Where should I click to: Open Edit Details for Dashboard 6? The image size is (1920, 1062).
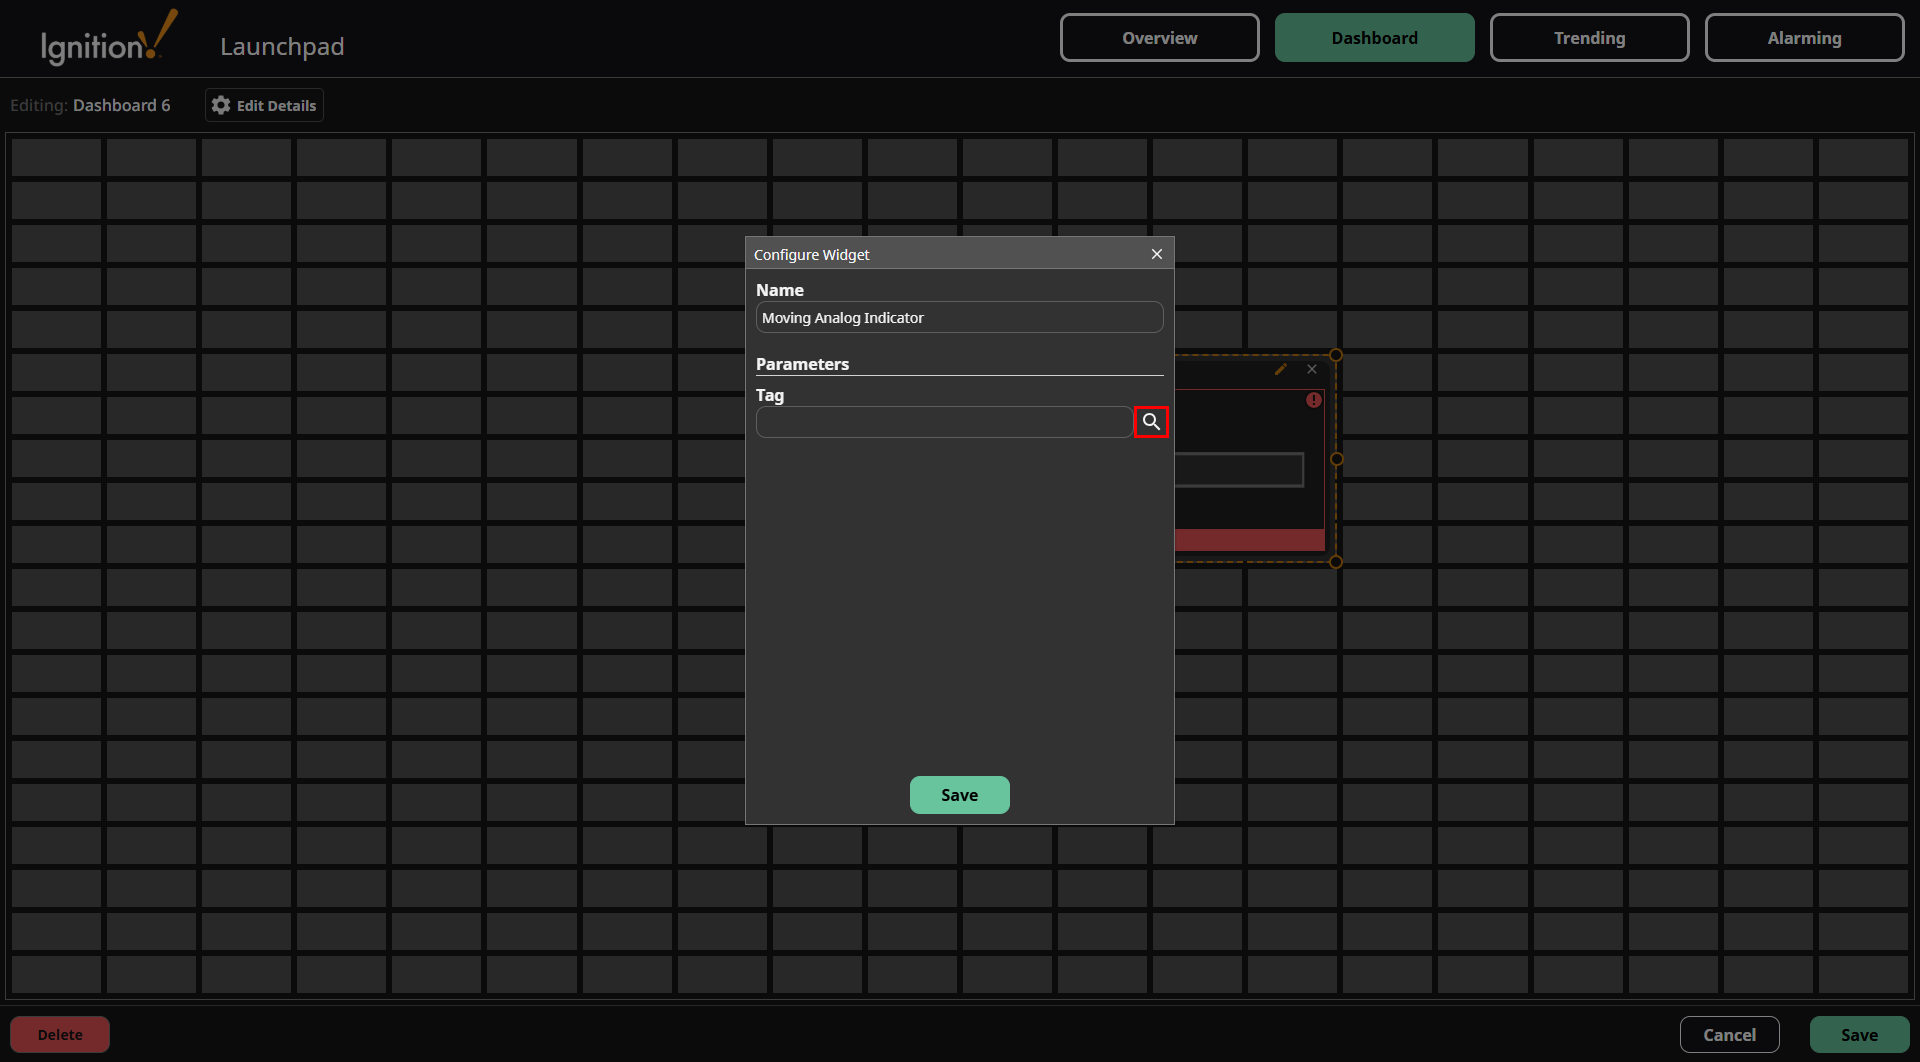pos(263,105)
